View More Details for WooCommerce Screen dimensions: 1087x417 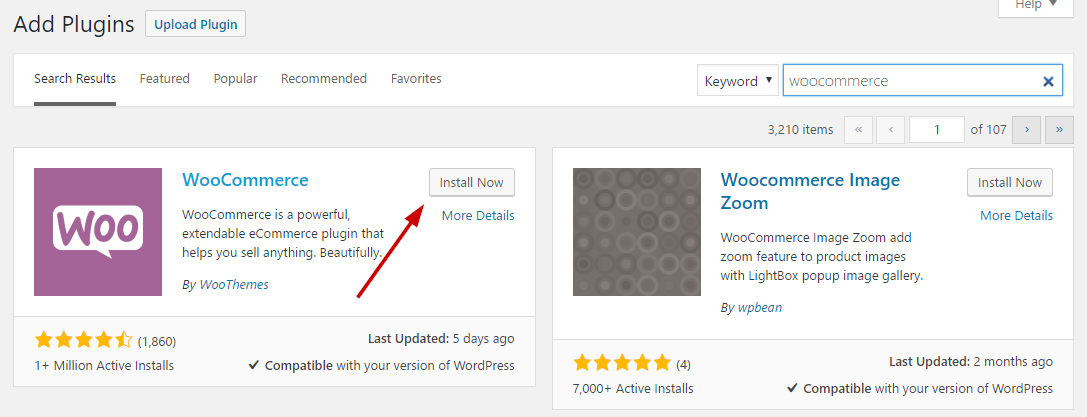478,215
